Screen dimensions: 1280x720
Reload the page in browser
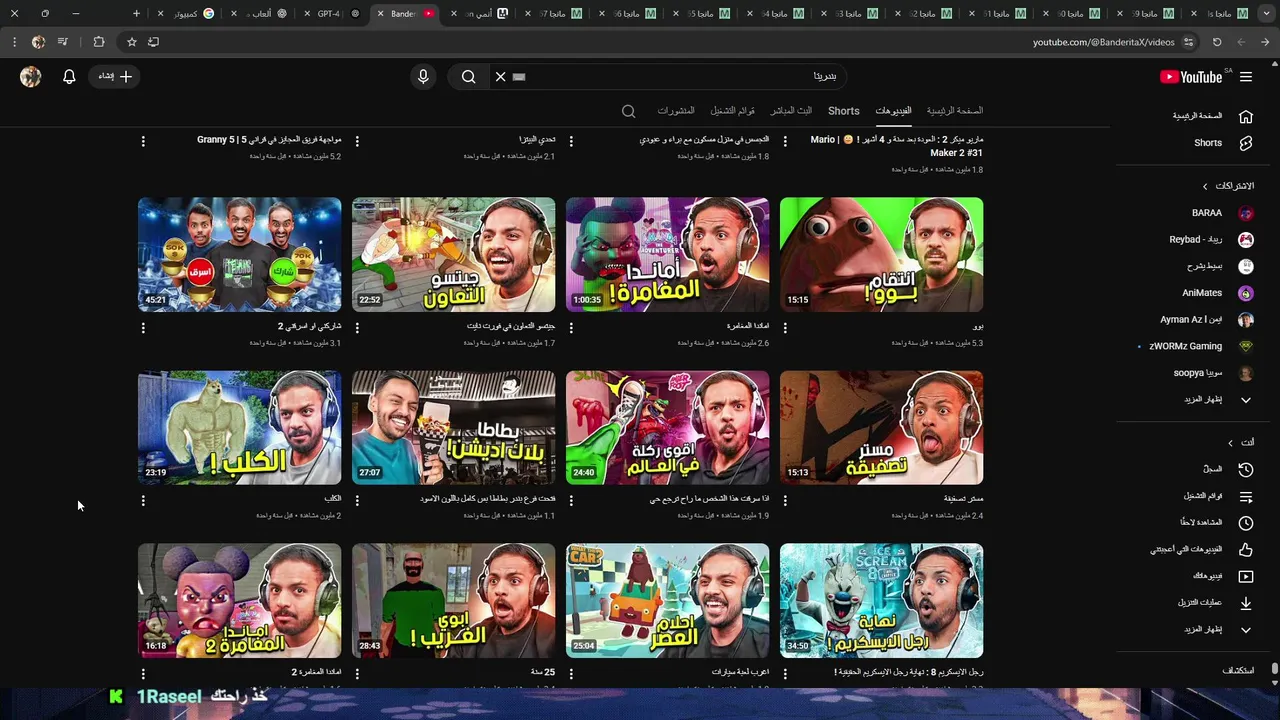coord(1217,42)
